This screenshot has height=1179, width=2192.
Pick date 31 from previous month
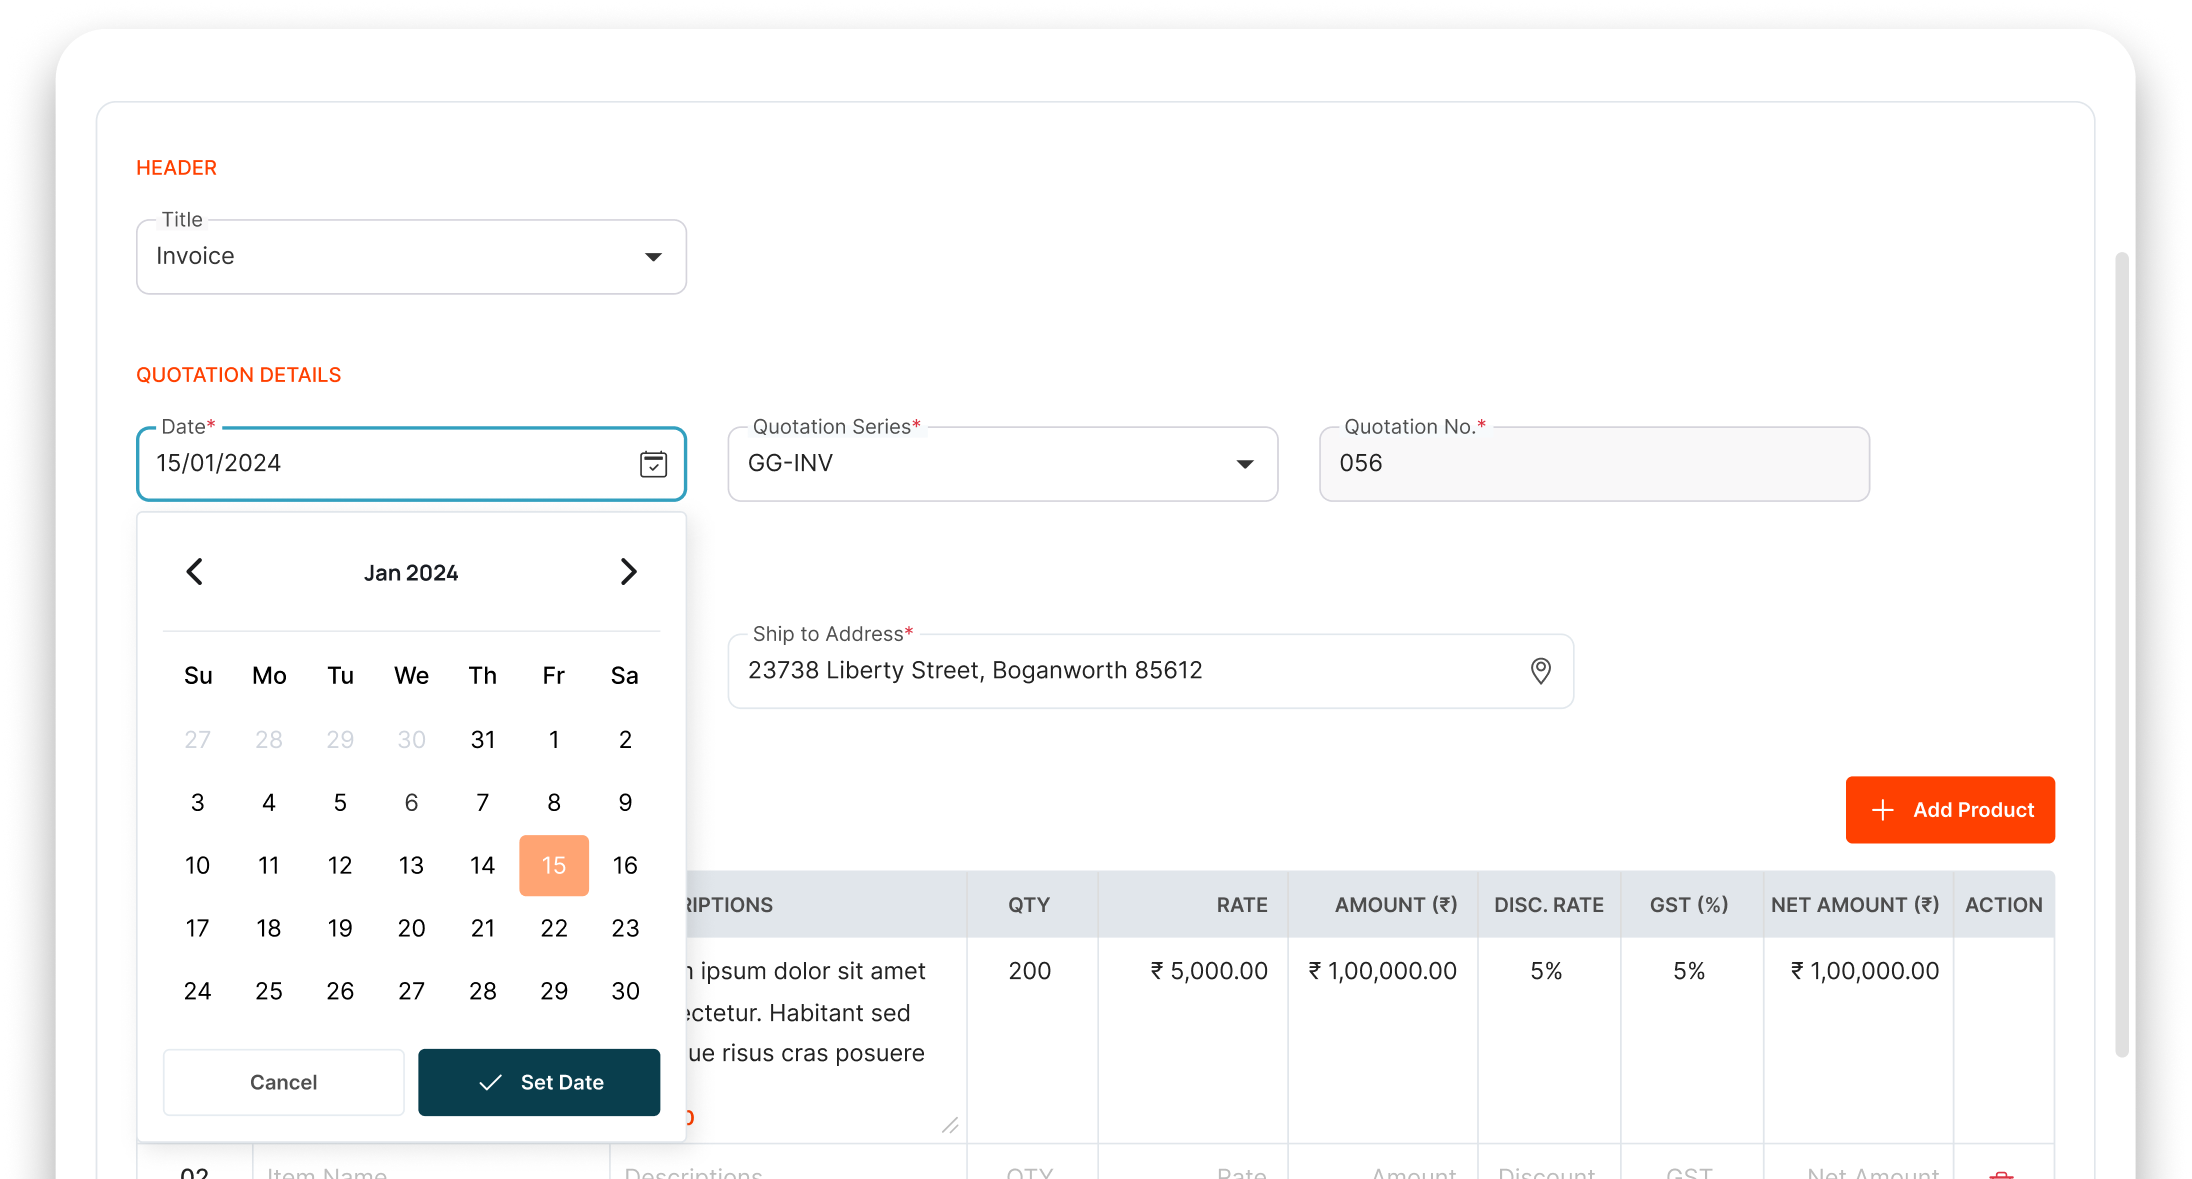point(483,740)
